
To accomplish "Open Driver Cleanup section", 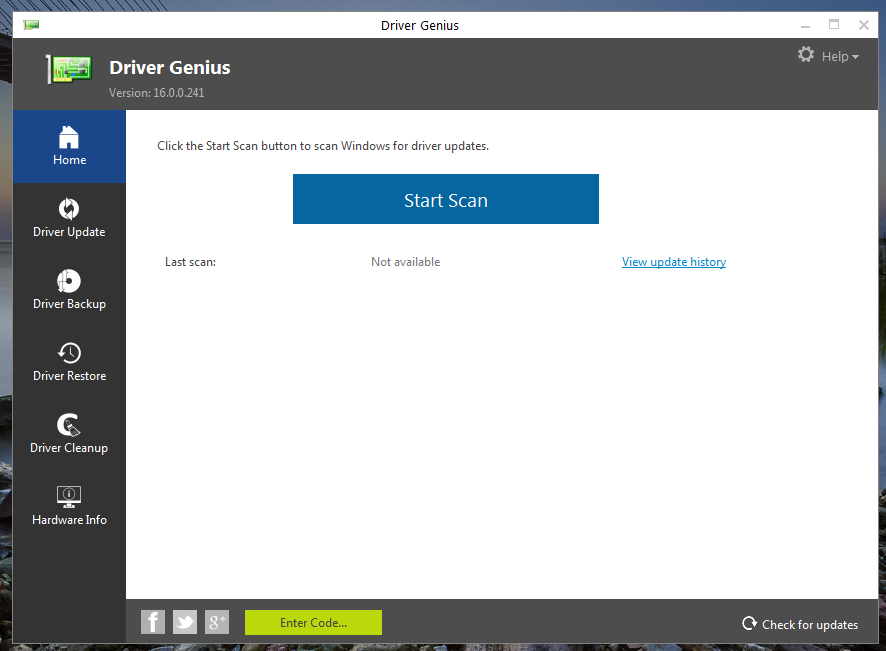I will [69, 433].
